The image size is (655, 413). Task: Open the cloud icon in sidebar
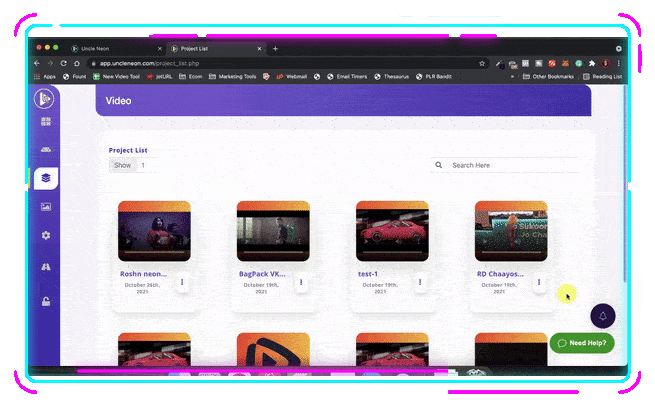tap(46, 149)
